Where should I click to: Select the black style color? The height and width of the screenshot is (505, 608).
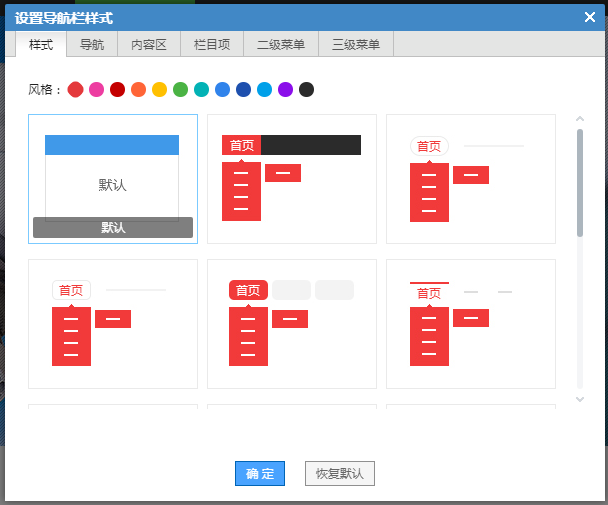point(306,90)
